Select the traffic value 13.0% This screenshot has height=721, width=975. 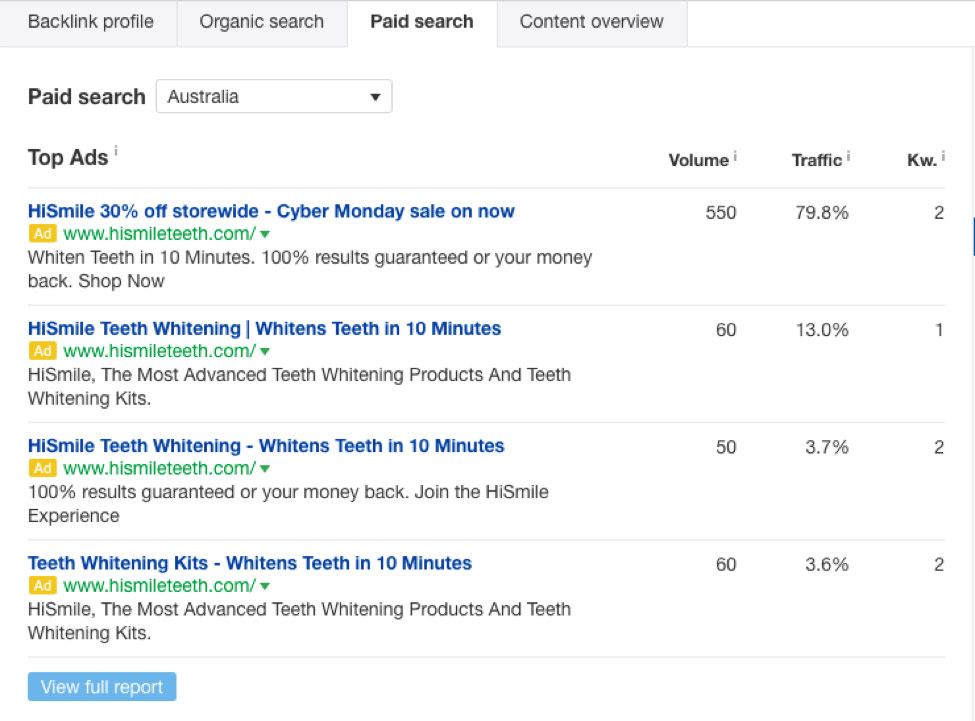[822, 330]
